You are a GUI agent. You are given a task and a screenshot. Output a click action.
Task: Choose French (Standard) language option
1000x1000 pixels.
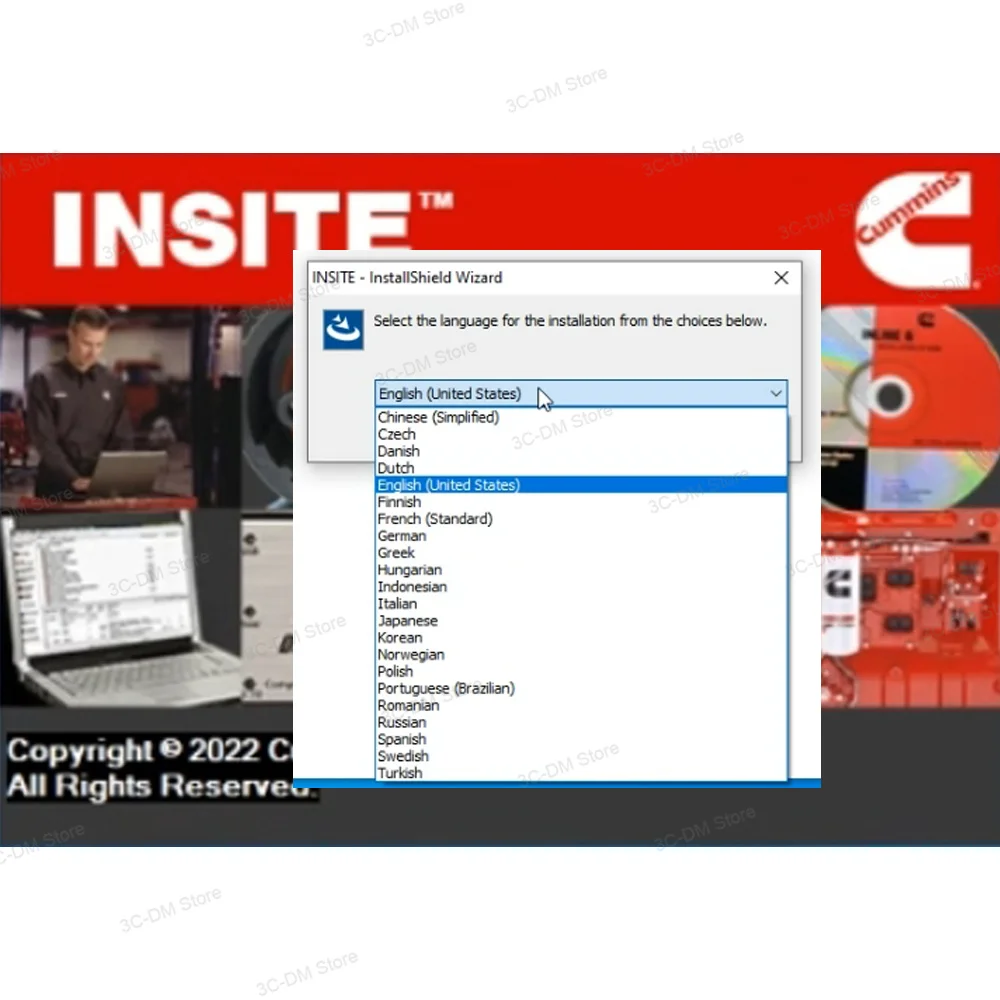click(581, 518)
